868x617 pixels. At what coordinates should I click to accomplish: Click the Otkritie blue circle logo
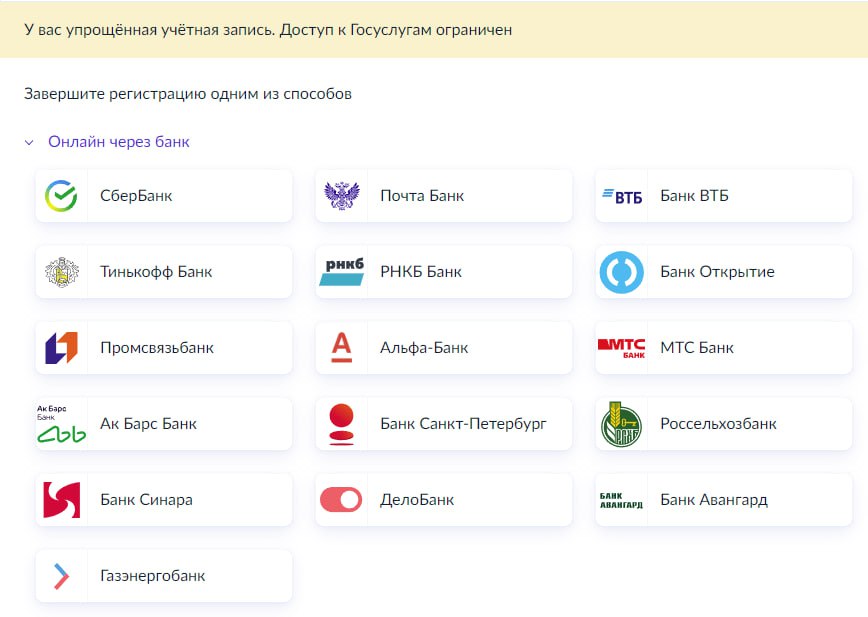tap(622, 272)
